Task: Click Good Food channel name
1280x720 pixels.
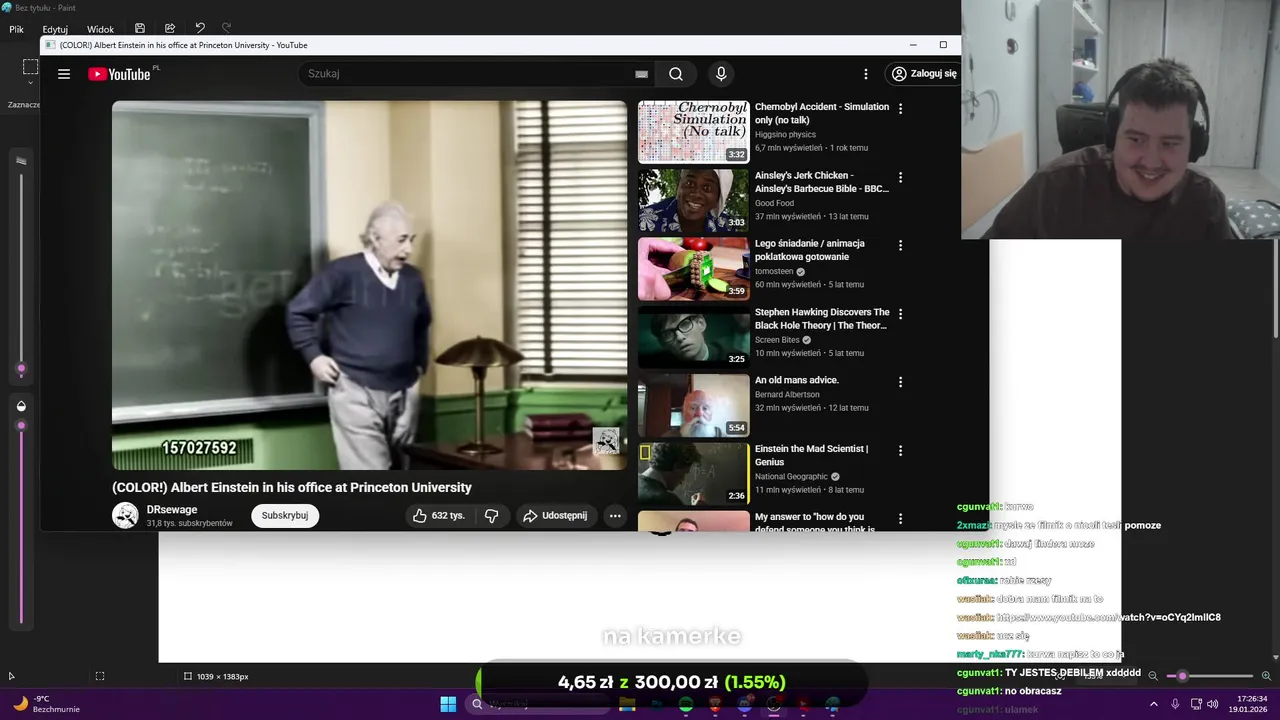Action: click(774, 203)
